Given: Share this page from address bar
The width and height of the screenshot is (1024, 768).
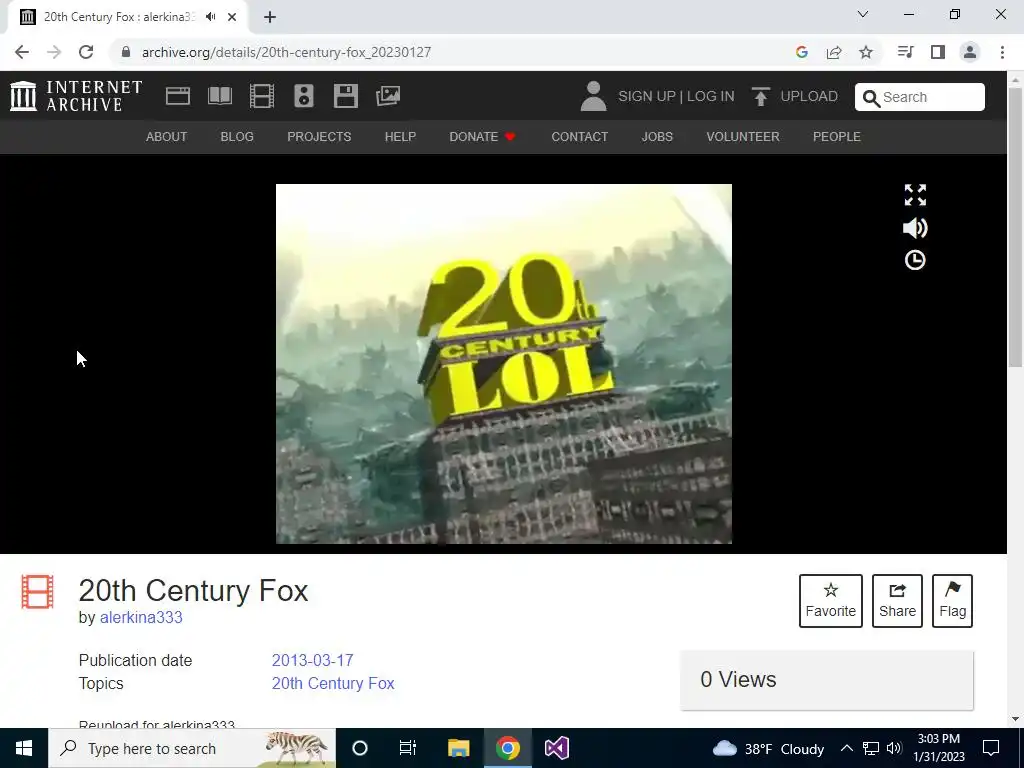Looking at the screenshot, I should tap(834, 52).
